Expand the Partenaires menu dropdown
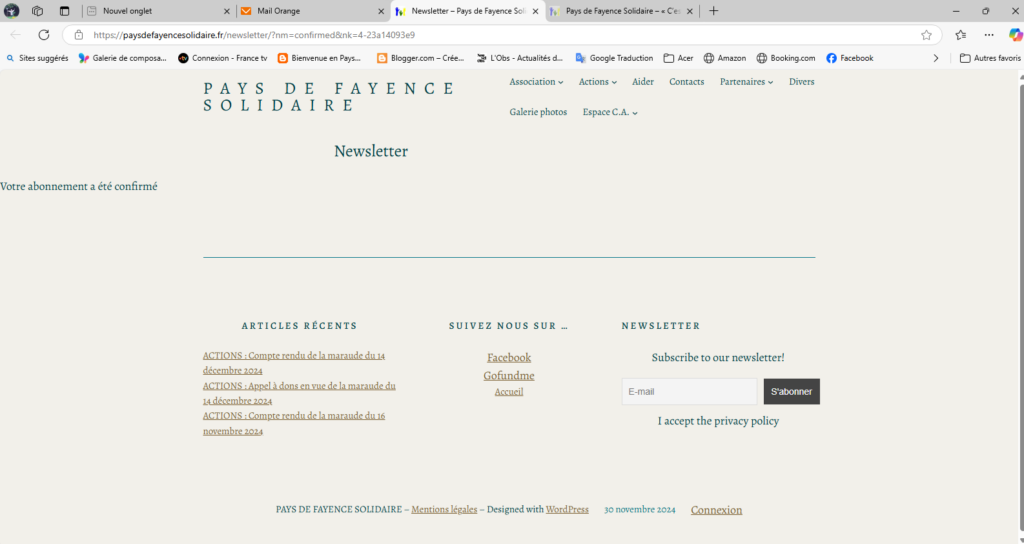1024x544 pixels. (x=746, y=82)
